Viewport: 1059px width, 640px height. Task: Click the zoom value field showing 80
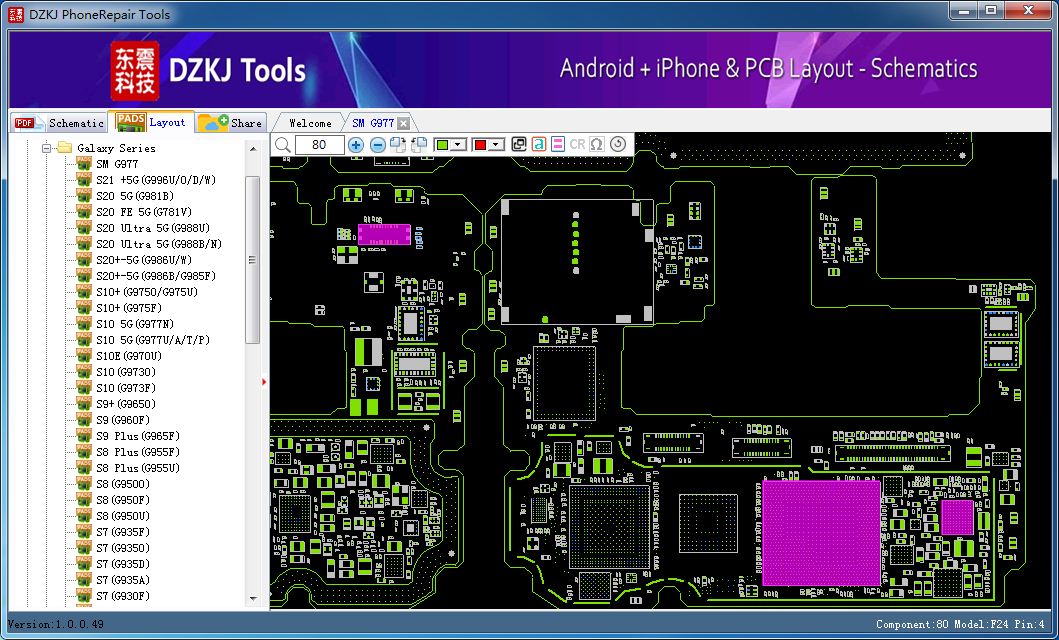click(x=319, y=144)
